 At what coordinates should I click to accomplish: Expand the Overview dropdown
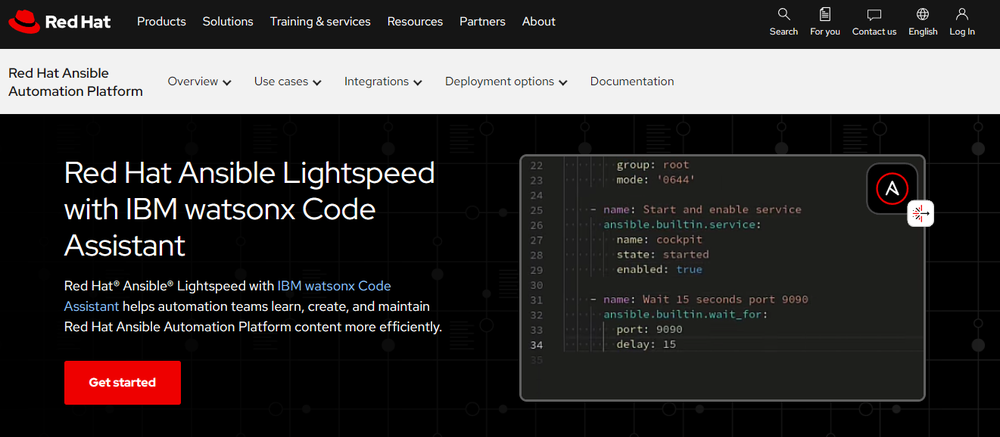[200, 82]
